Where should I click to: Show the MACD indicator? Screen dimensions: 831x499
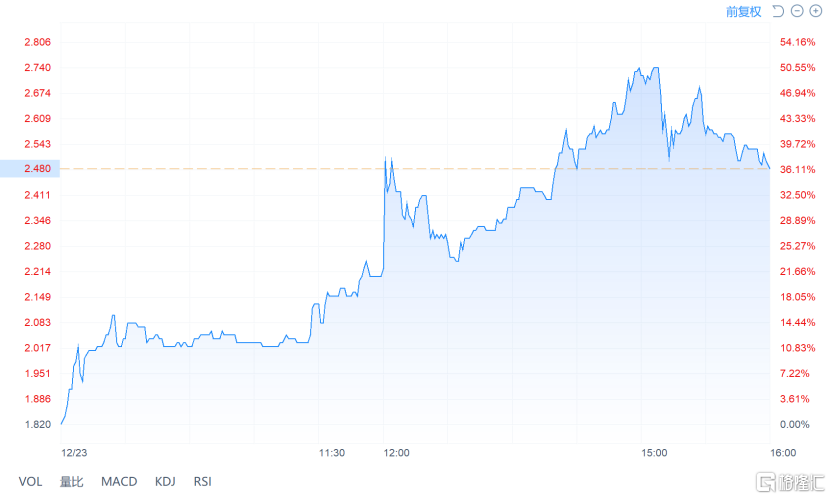(x=119, y=482)
